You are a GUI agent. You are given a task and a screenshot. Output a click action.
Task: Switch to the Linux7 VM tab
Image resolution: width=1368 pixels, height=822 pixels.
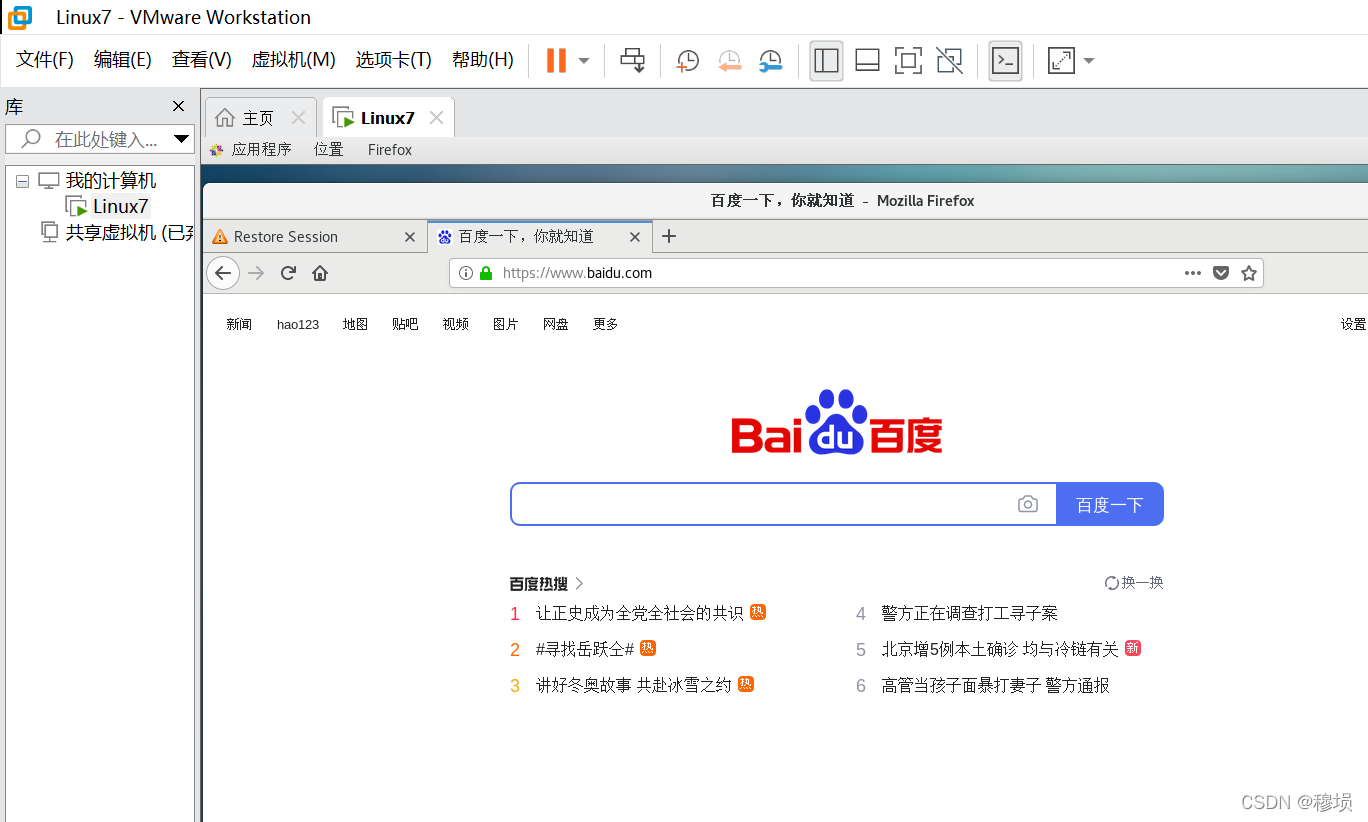click(x=387, y=118)
